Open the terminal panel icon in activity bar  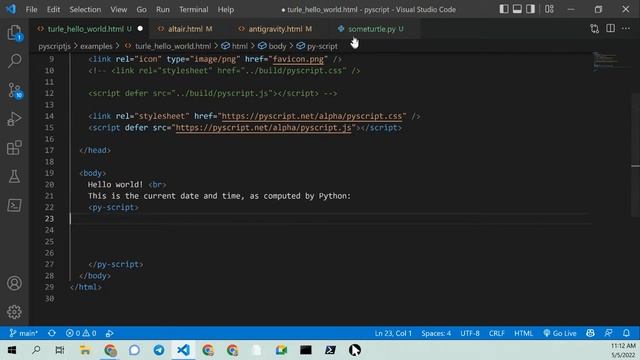coord(14,205)
